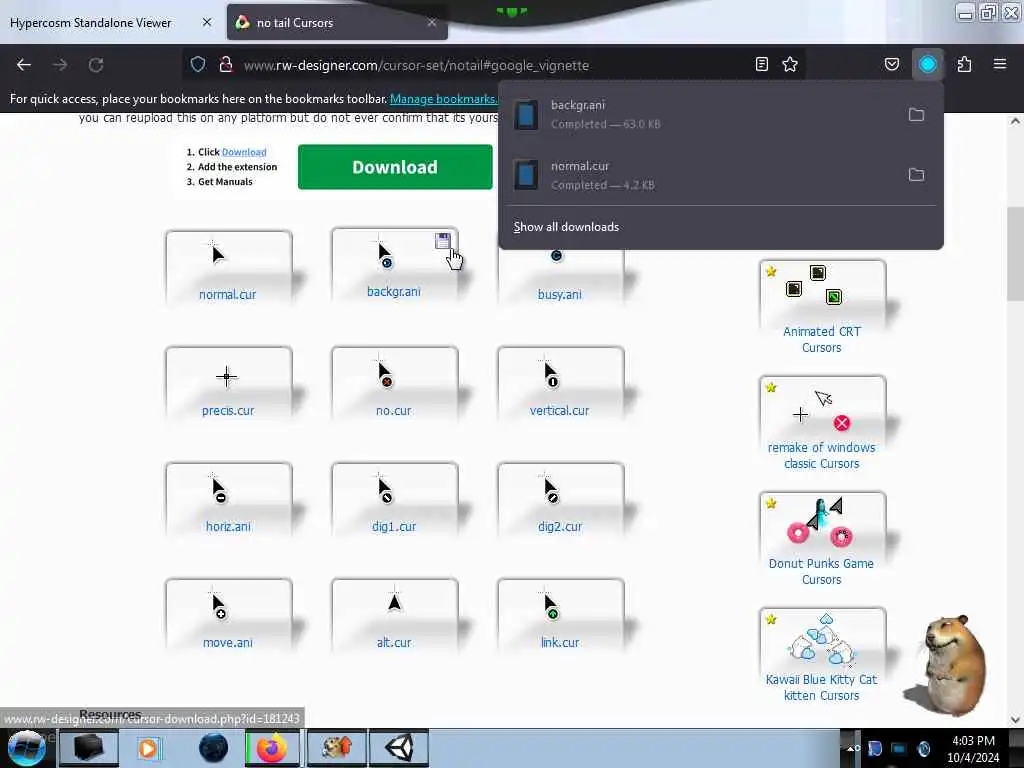This screenshot has width=1024, height=768.
Task: Open the Firefox taskbar icon
Action: [x=272, y=748]
